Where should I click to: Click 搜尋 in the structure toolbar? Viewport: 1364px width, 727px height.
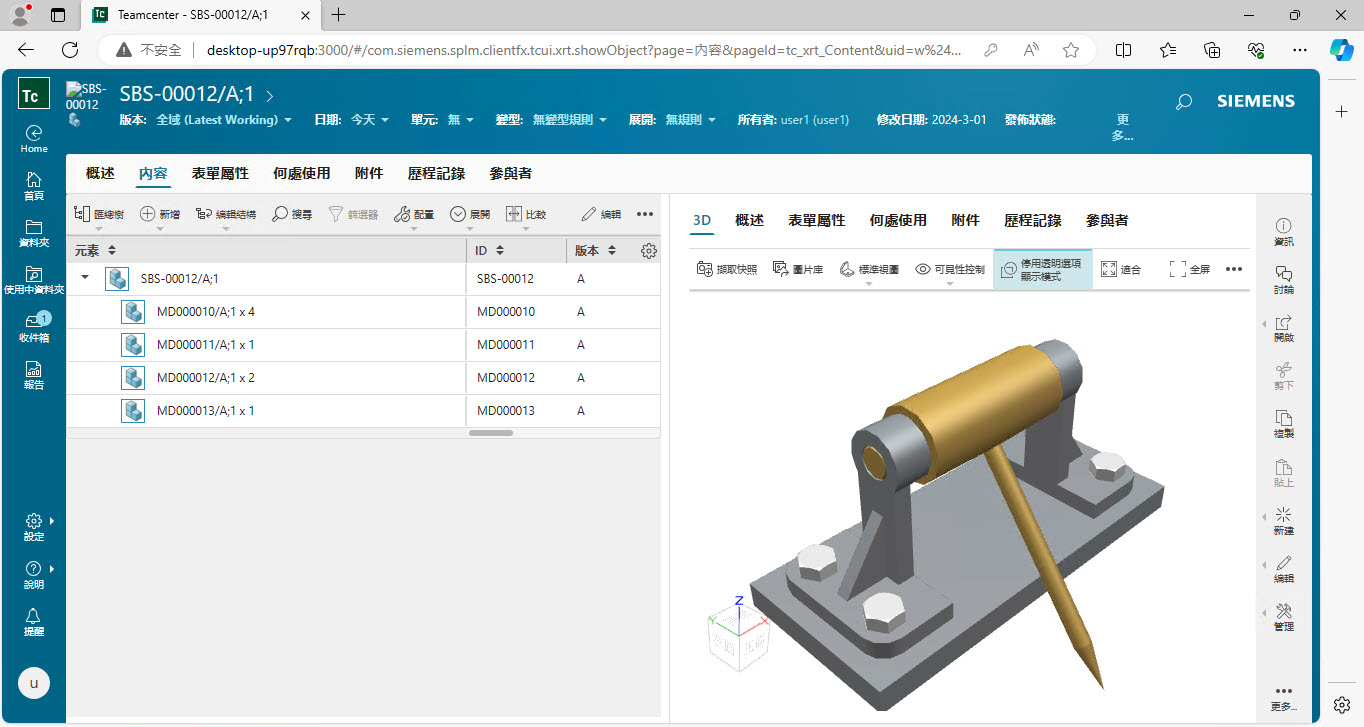293,214
